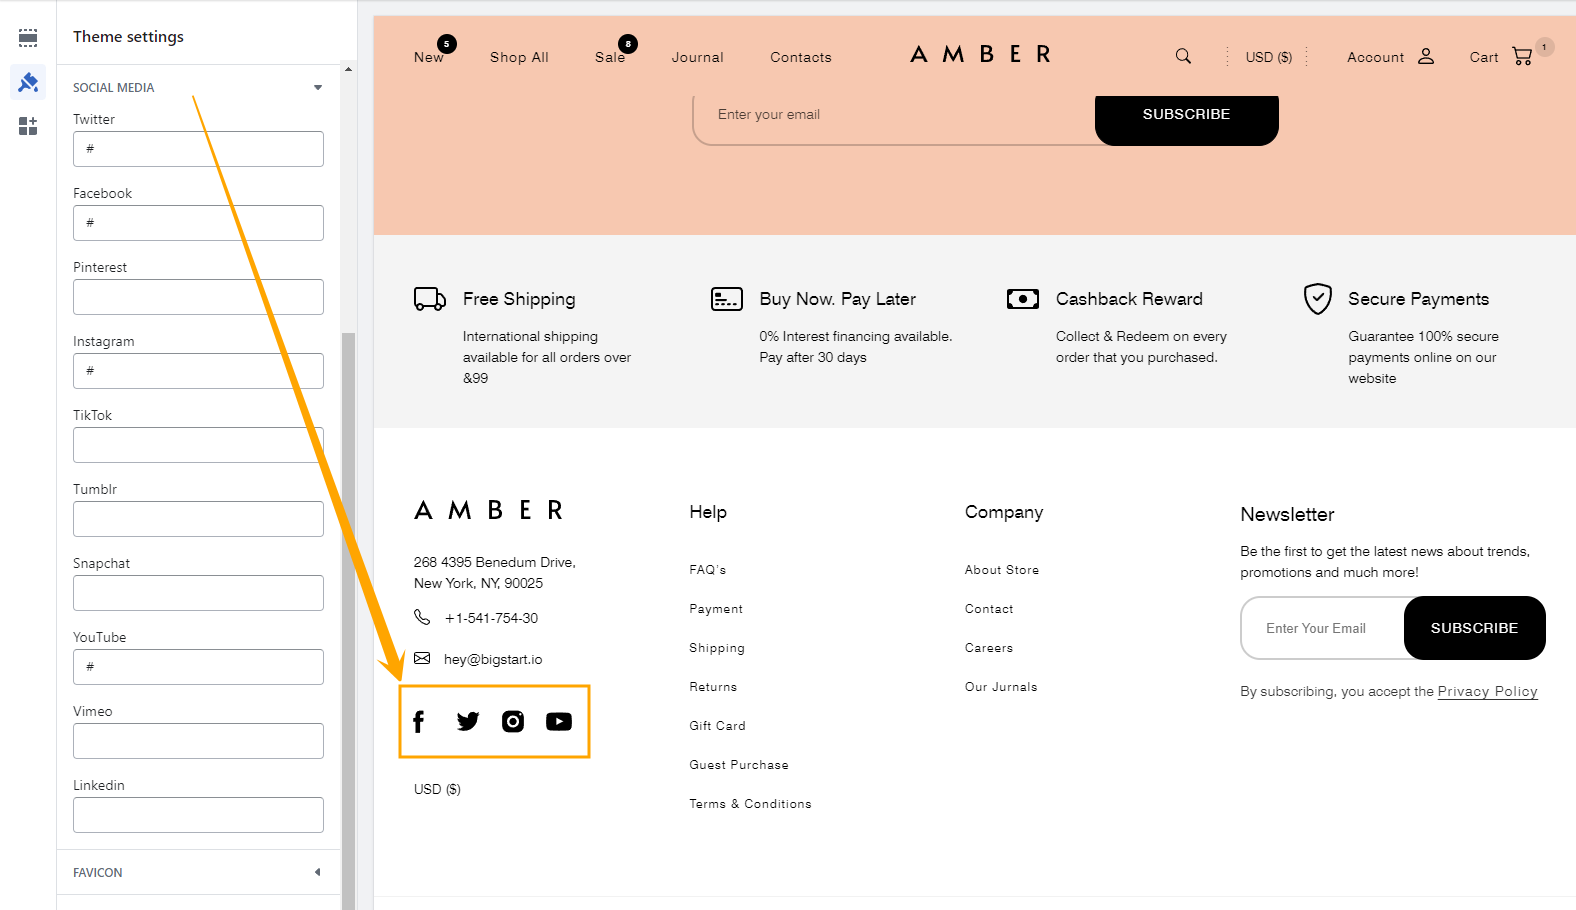Screen dimensions: 1576x910
Task: Click the YouTube icon in footer
Action: (559, 721)
